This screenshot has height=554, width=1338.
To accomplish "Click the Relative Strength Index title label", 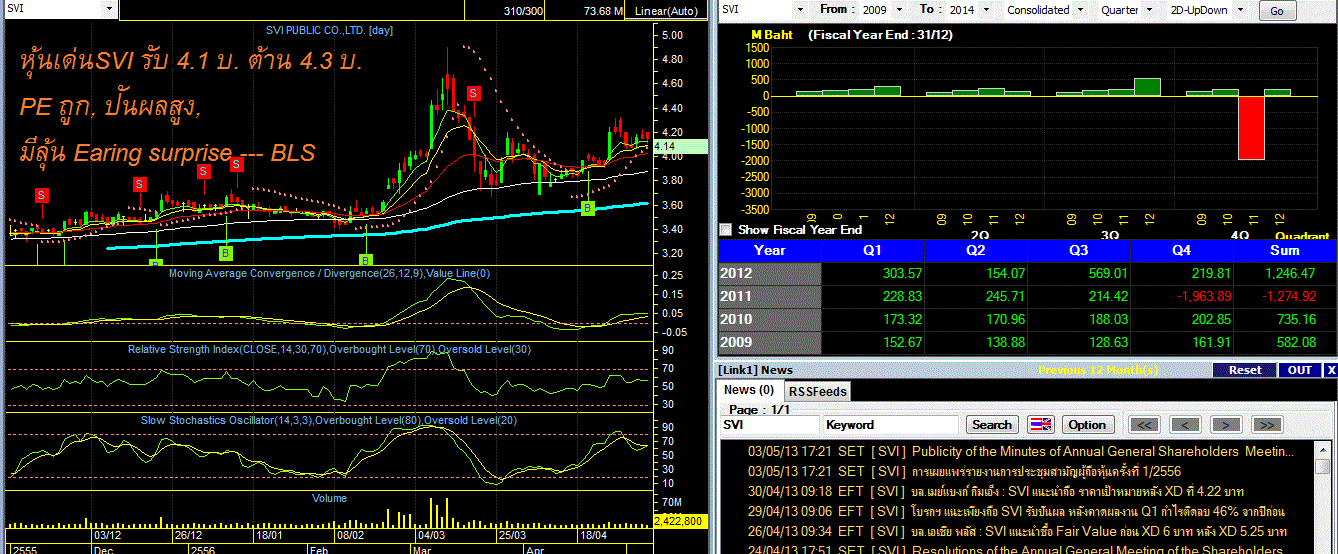I will pos(329,349).
